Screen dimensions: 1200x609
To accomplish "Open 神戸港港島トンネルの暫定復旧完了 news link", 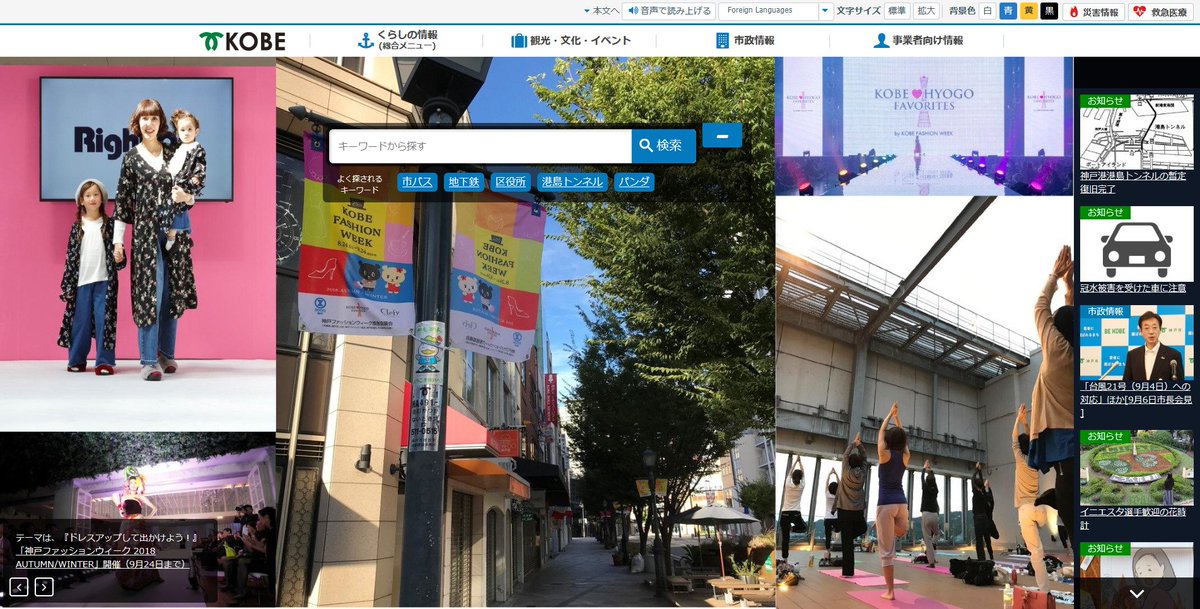I will coord(1133,182).
